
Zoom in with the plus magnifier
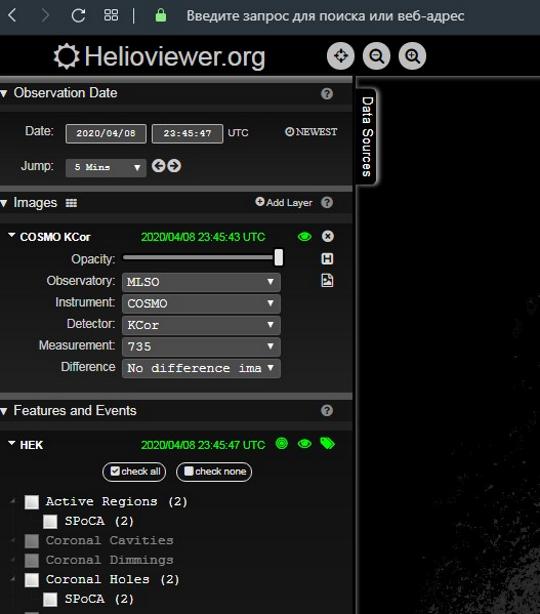coord(412,56)
